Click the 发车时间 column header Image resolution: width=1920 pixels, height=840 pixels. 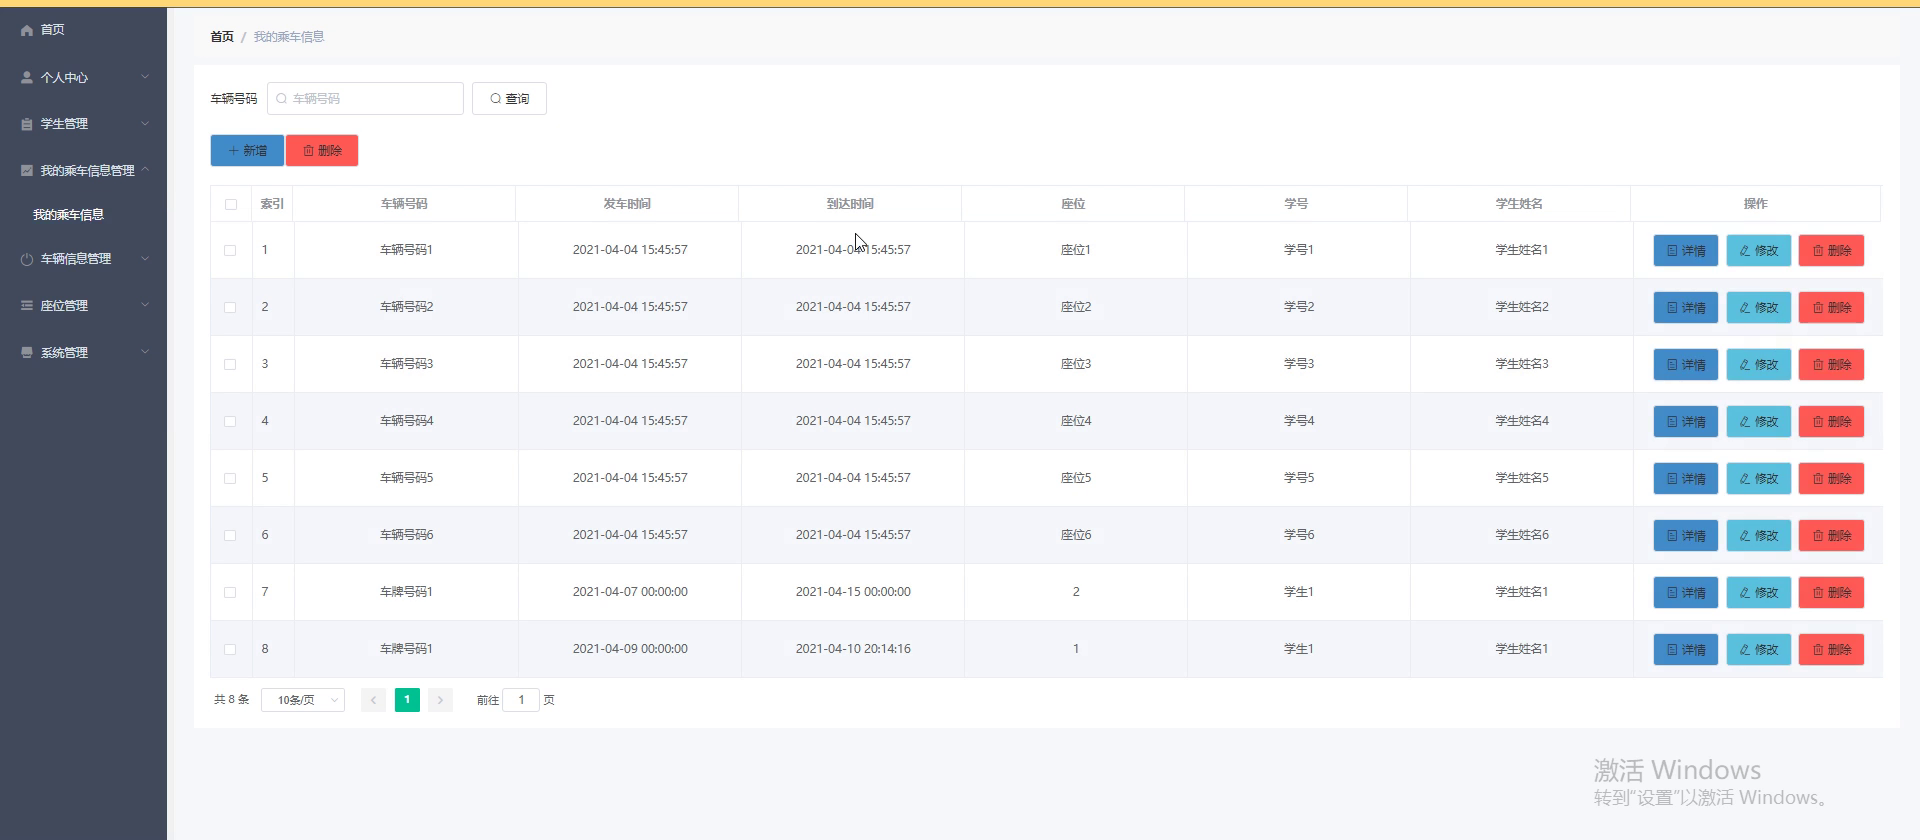pyautogui.click(x=627, y=204)
